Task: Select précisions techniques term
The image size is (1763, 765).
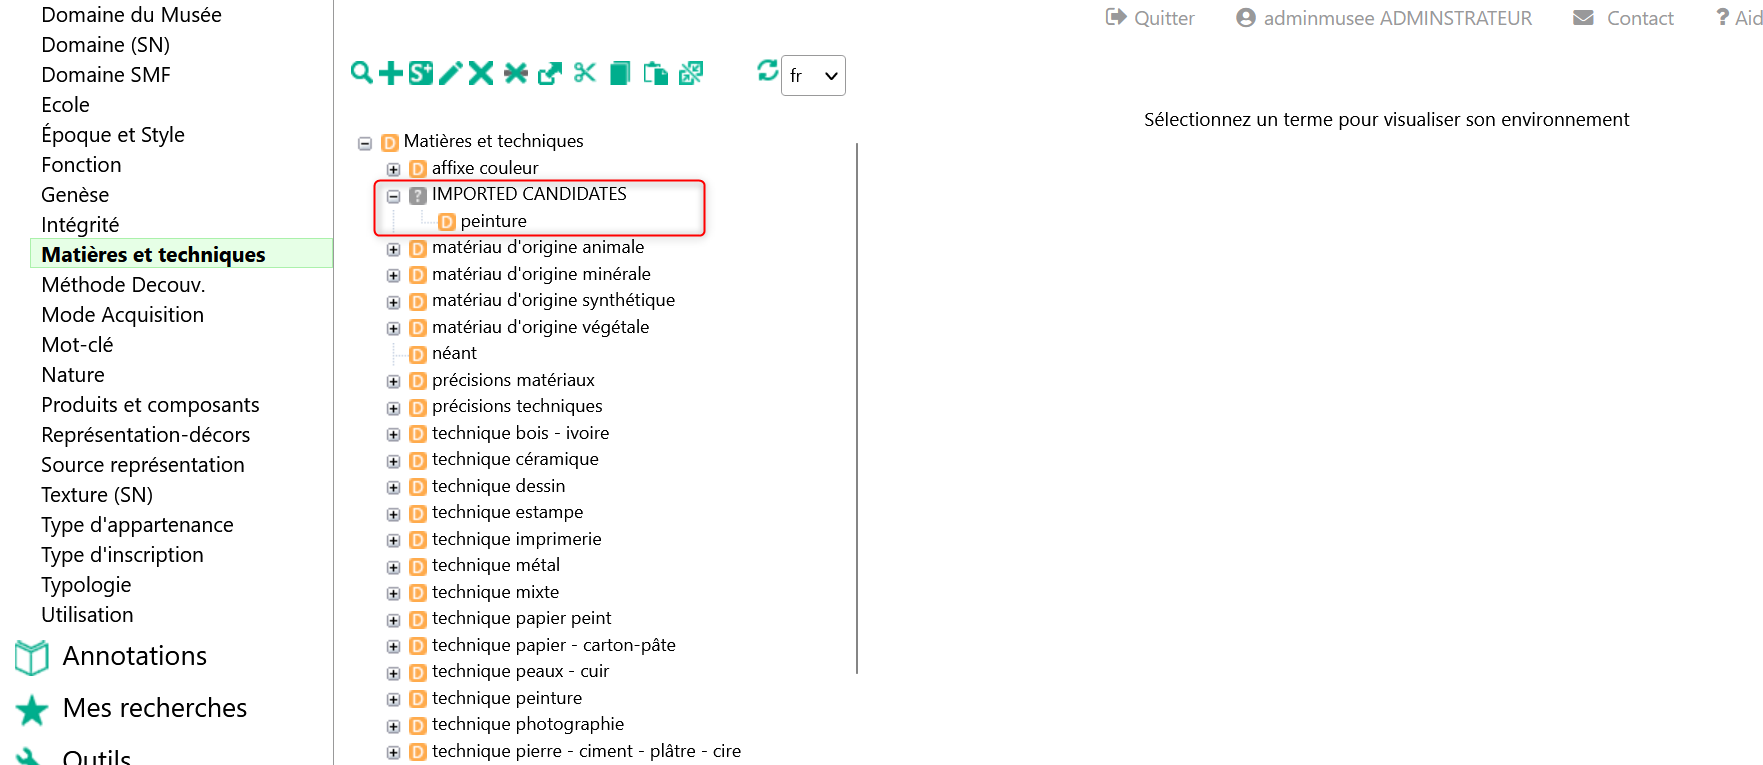Action: tap(517, 406)
